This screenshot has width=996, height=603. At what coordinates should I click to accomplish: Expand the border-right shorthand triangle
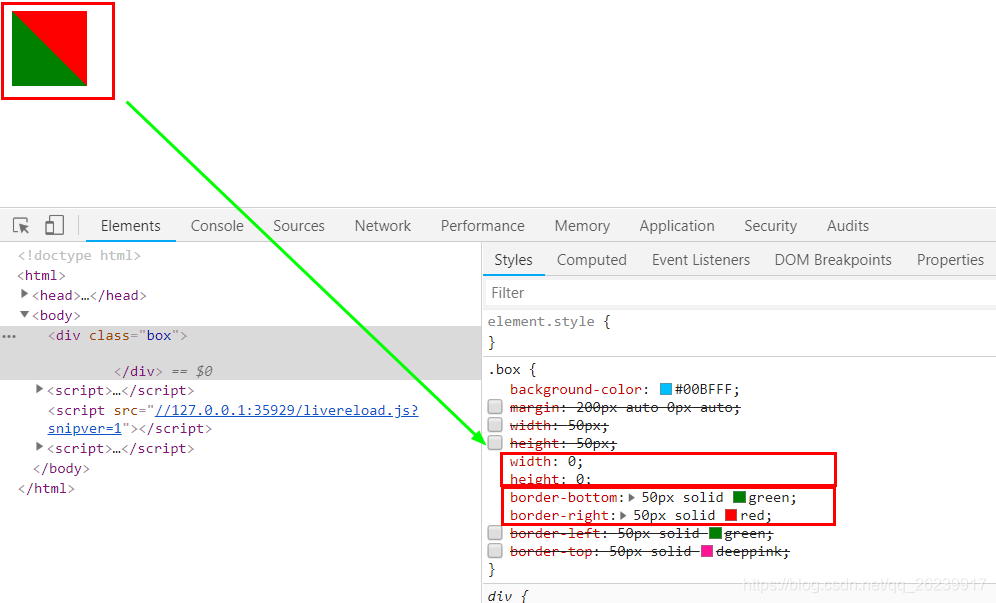[x=624, y=515]
